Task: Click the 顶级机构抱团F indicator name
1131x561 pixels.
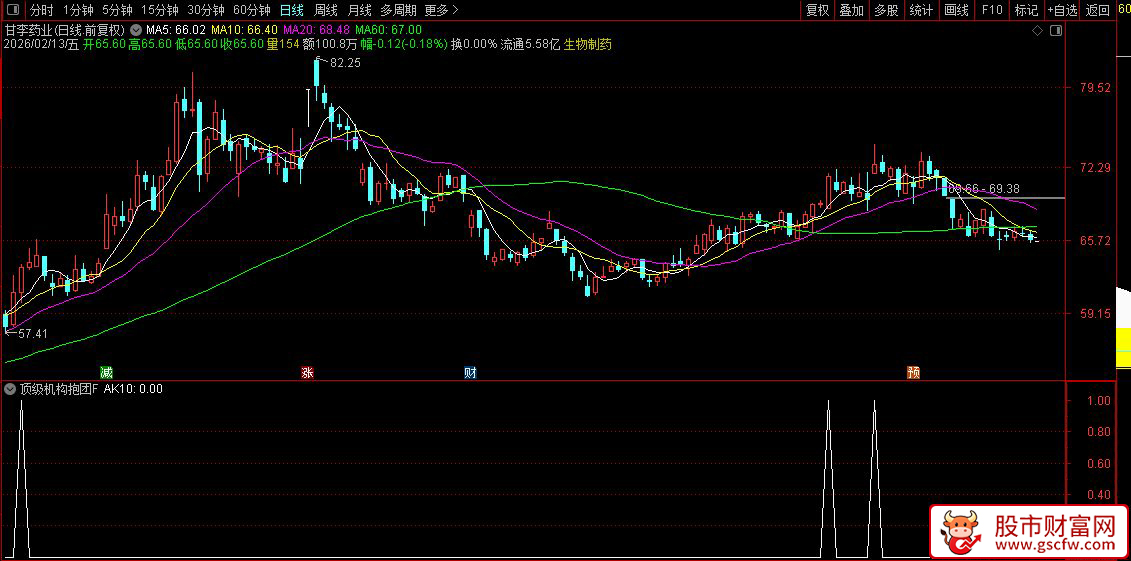Action: tap(59, 389)
